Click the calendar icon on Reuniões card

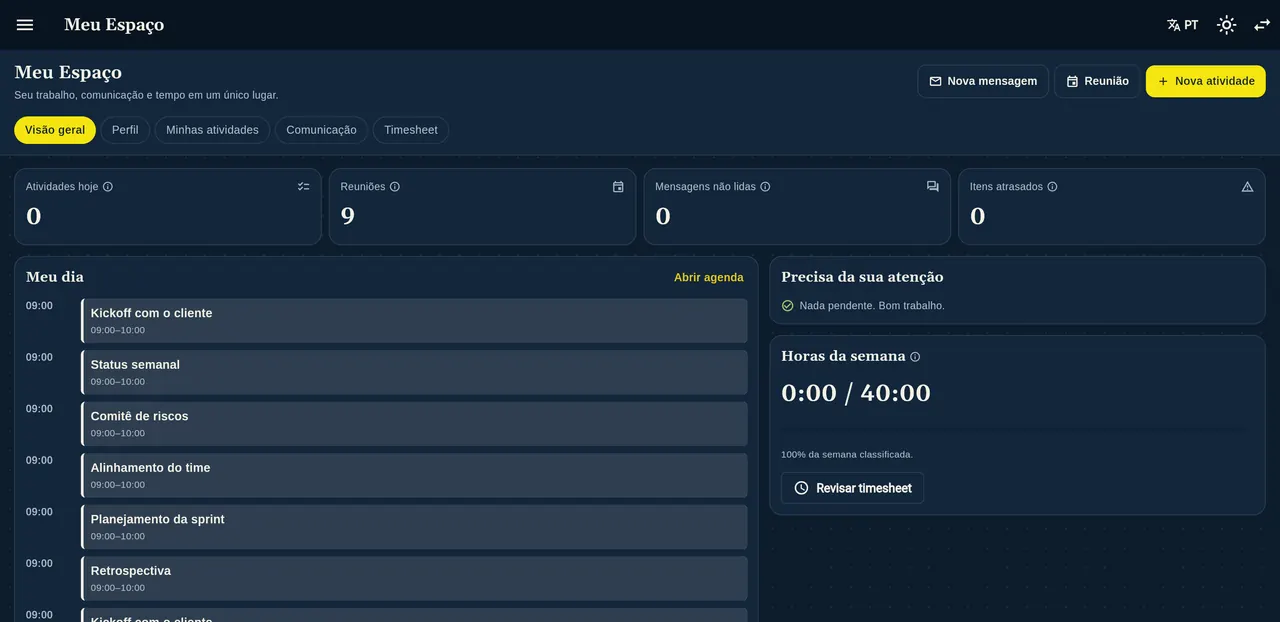pyautogui.click(x=618, y=187)
